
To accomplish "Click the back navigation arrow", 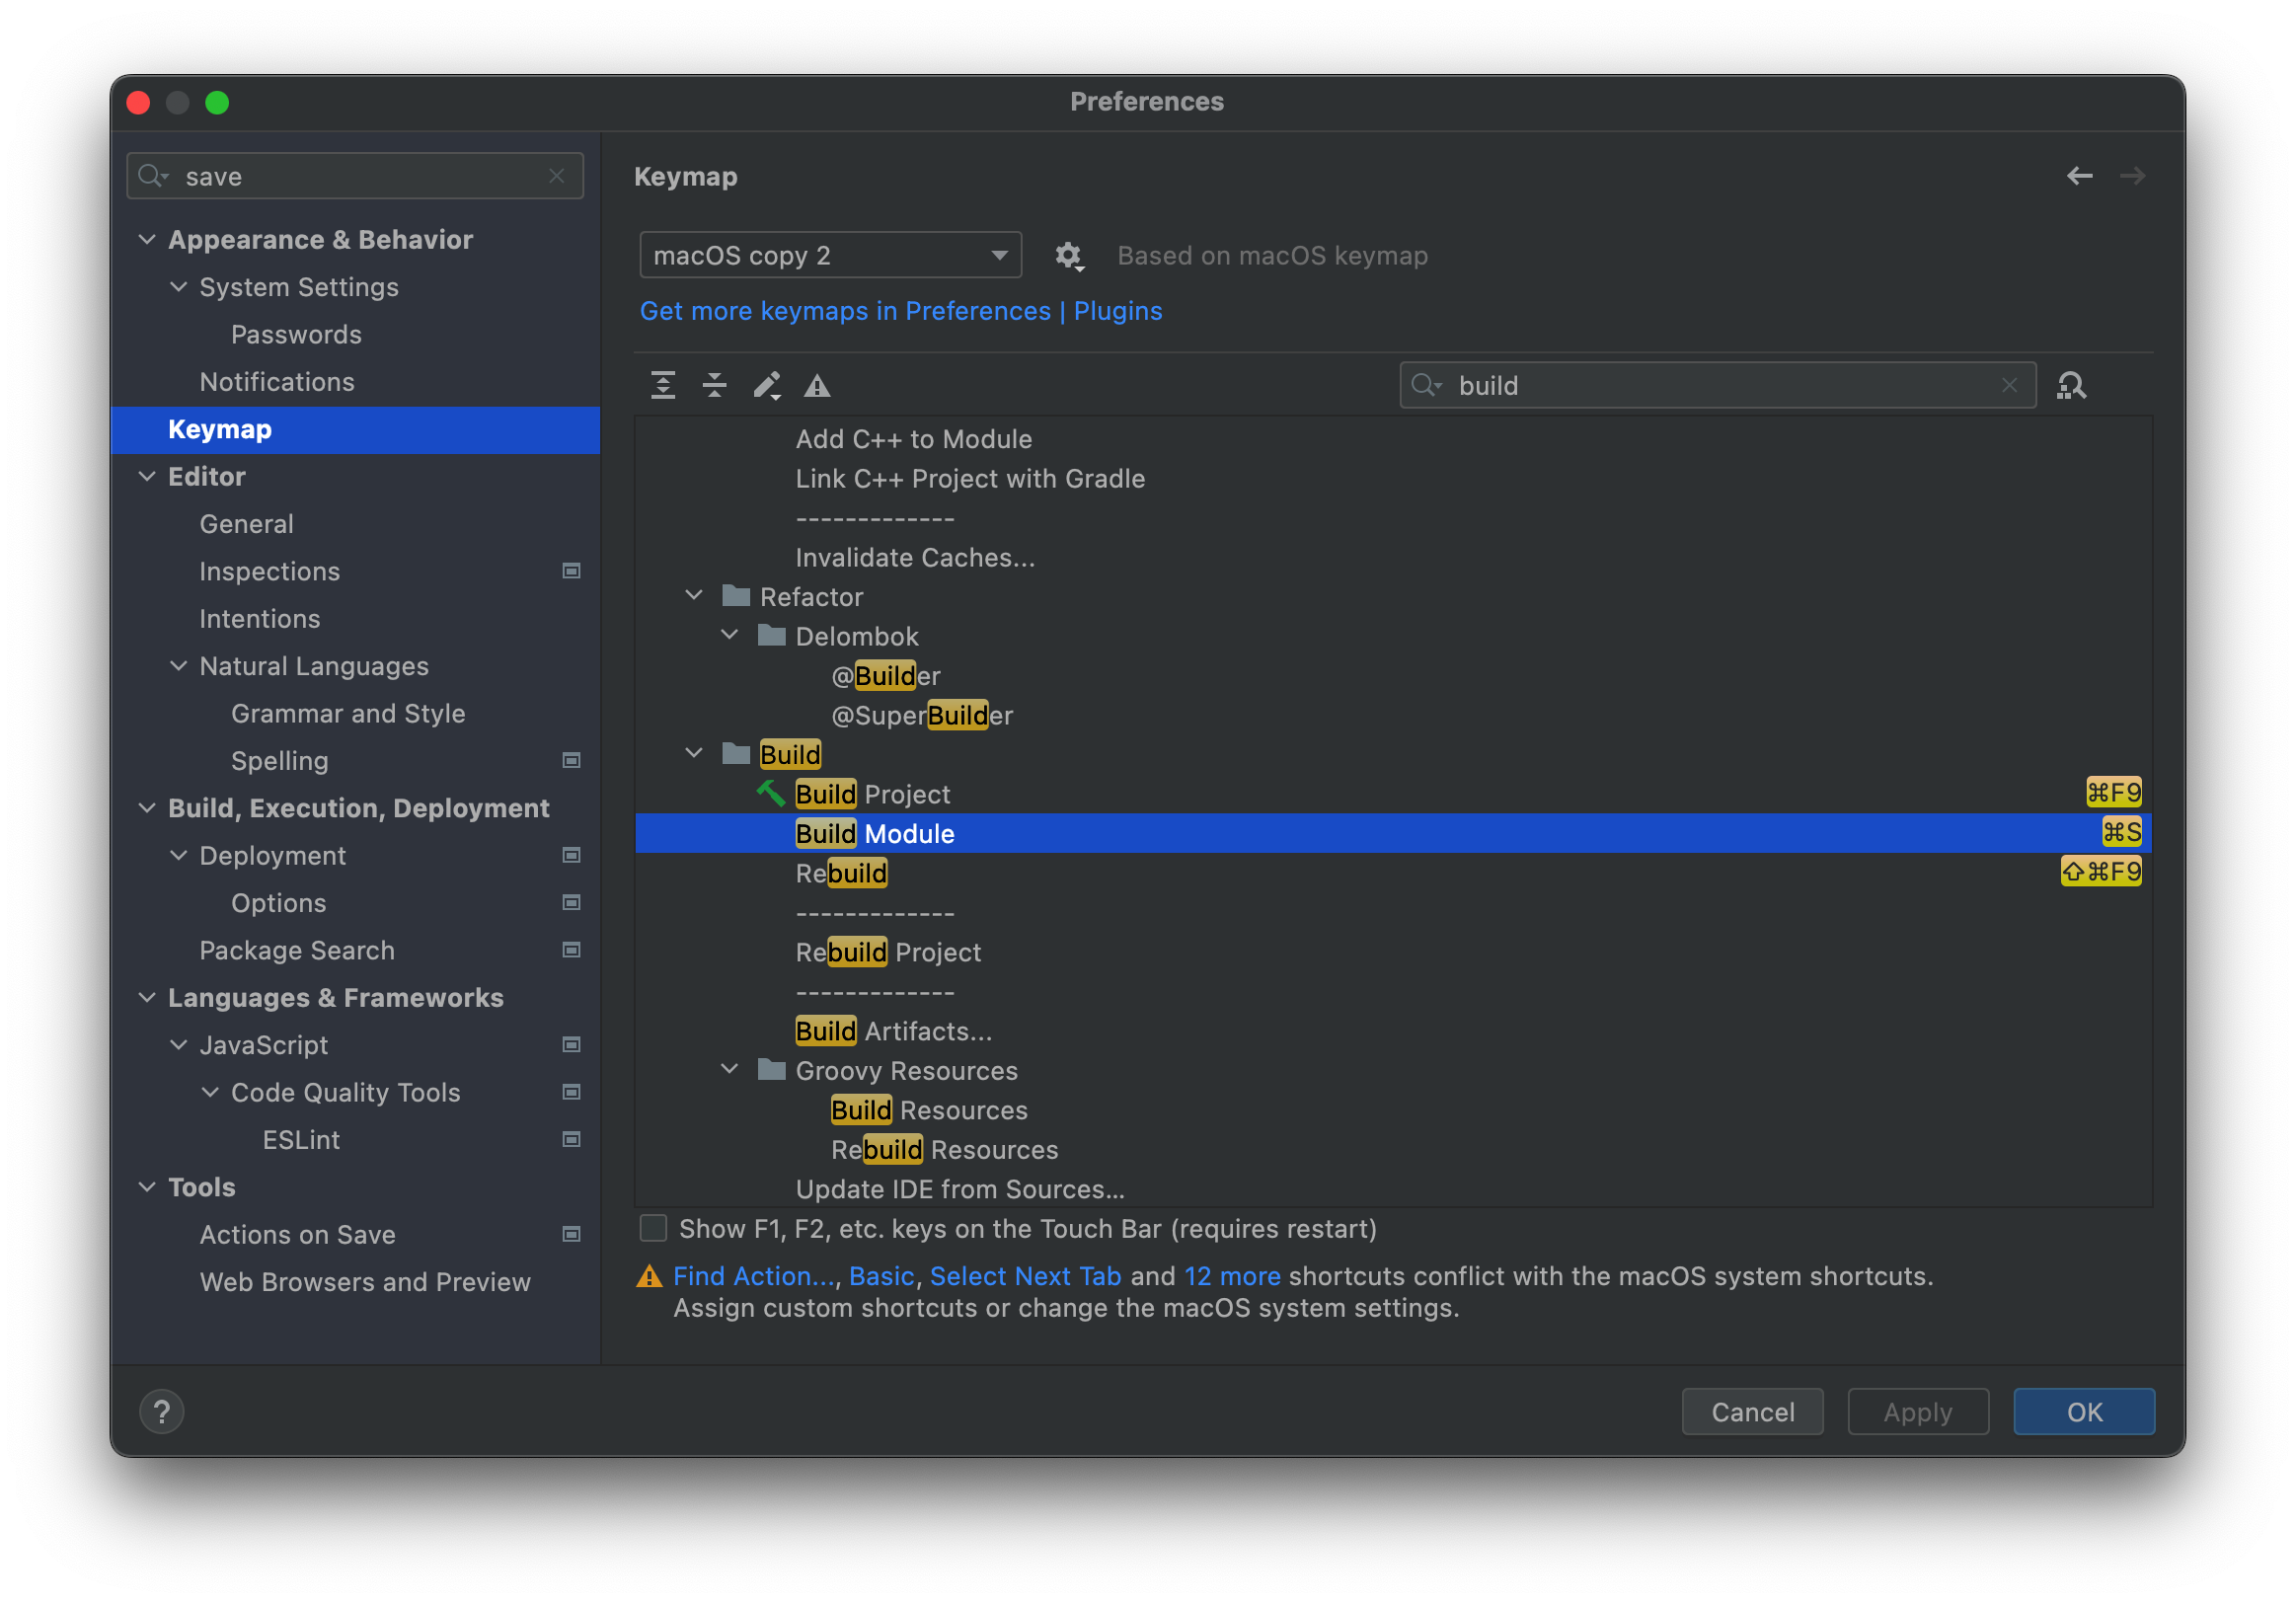I will tap(2079, 176).
